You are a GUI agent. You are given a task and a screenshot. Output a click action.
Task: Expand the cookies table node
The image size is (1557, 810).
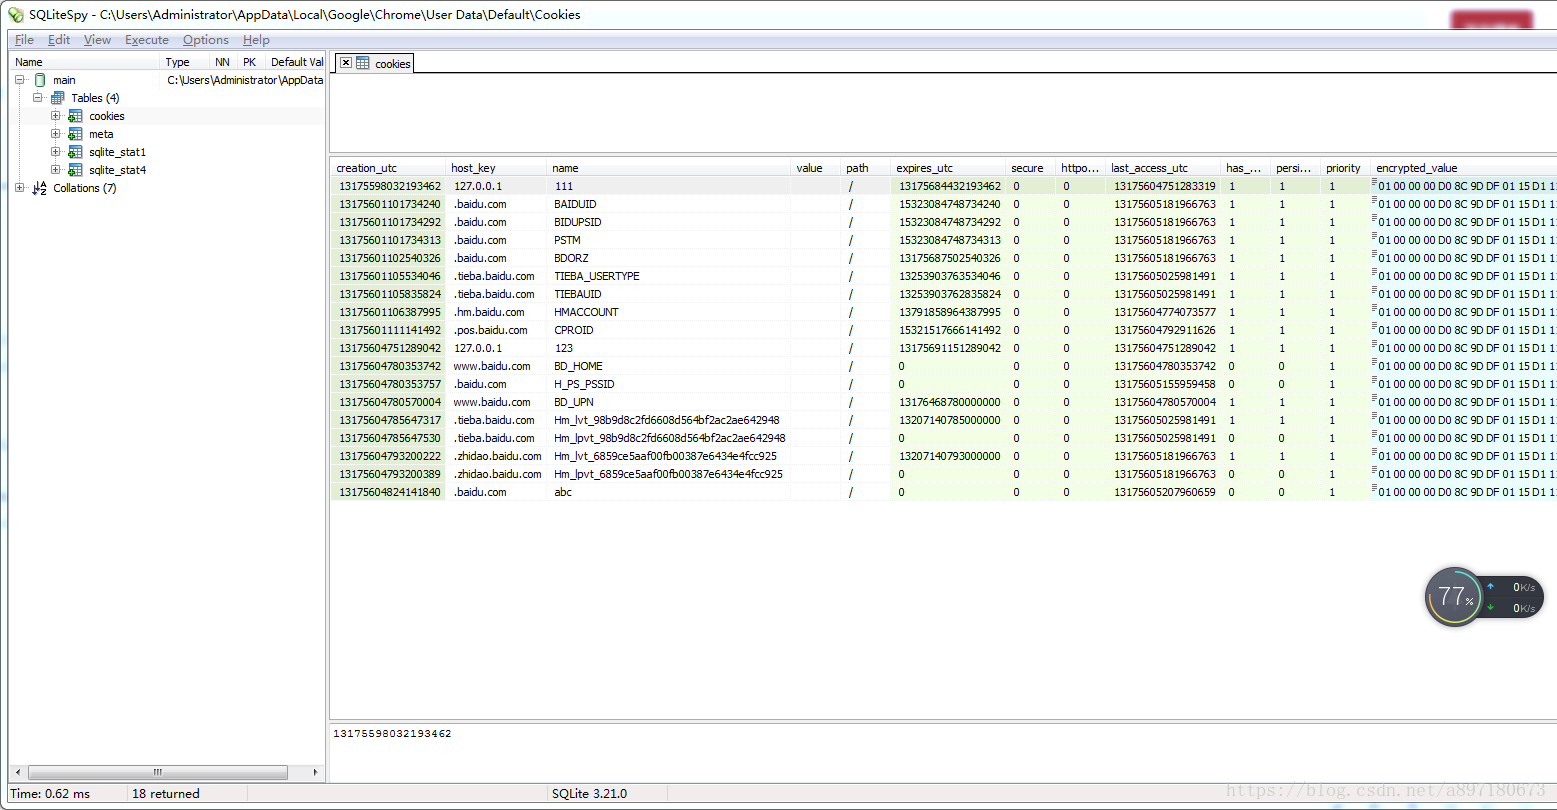[57, 116]
